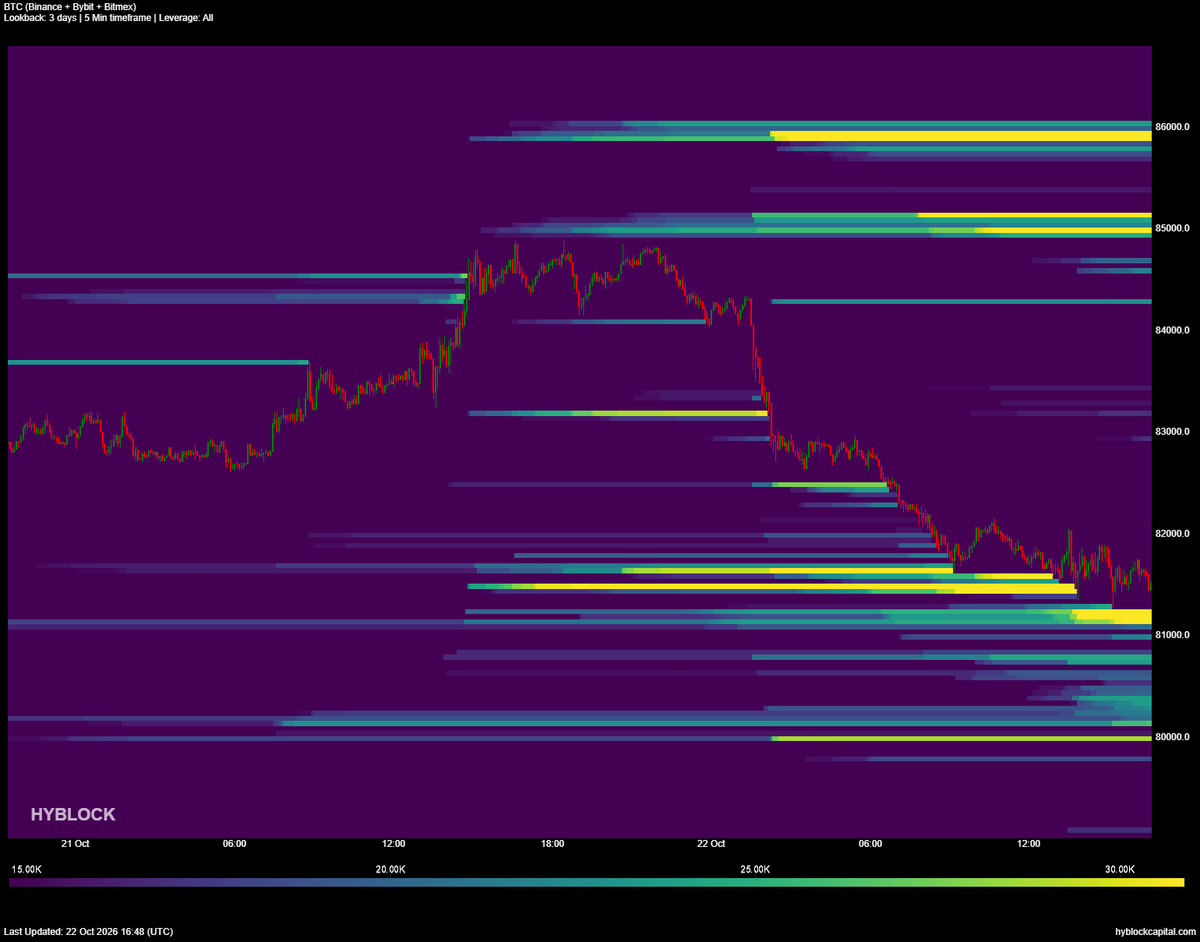Click the 80000.0 price axis label

tap(1172, 738)
